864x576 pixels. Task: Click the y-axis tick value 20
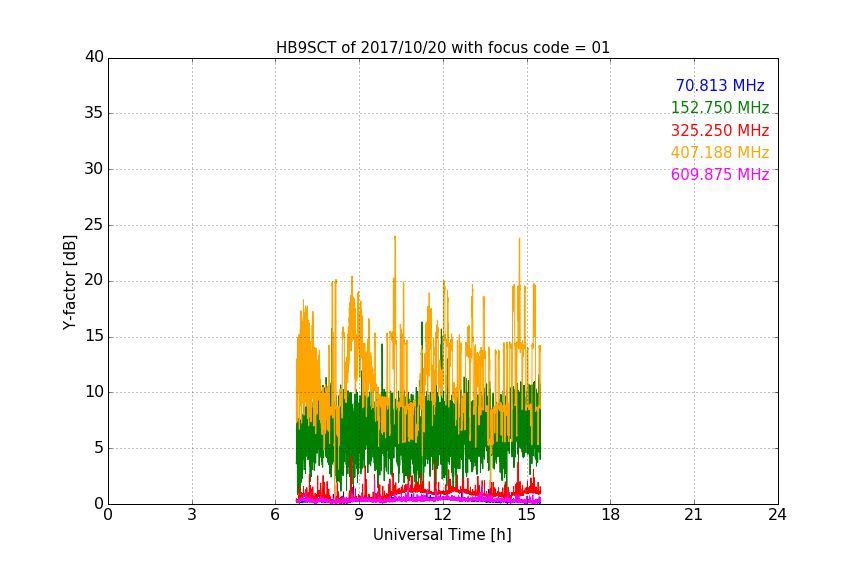tap(94, 281)
